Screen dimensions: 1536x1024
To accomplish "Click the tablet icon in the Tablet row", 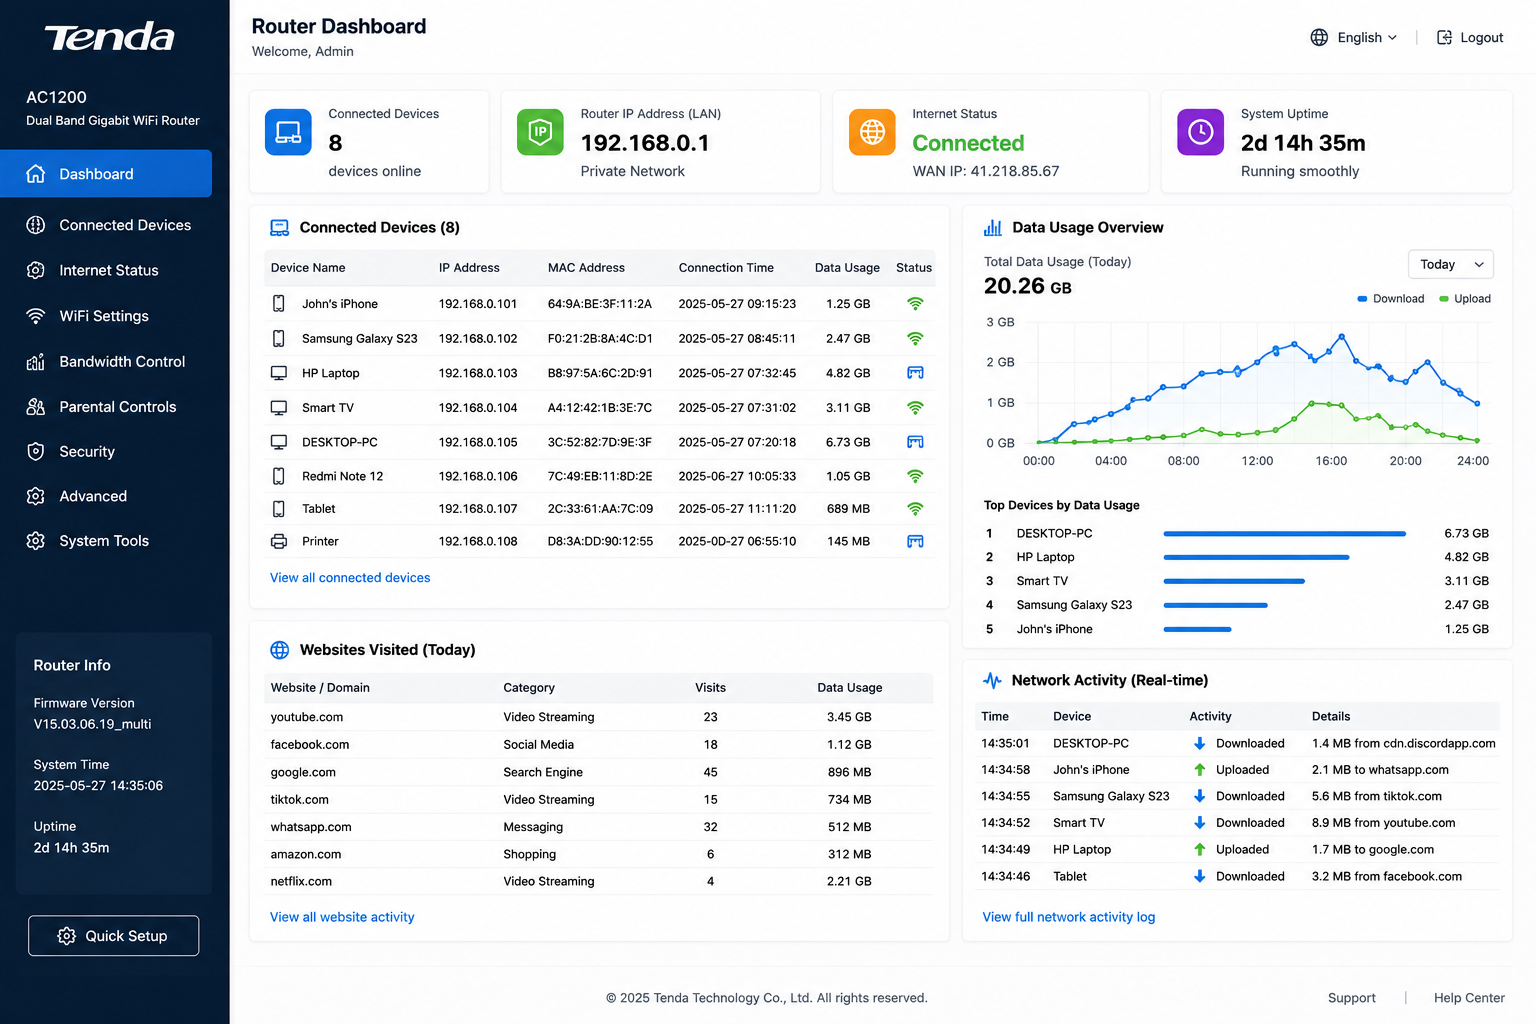I will (279, 509).
